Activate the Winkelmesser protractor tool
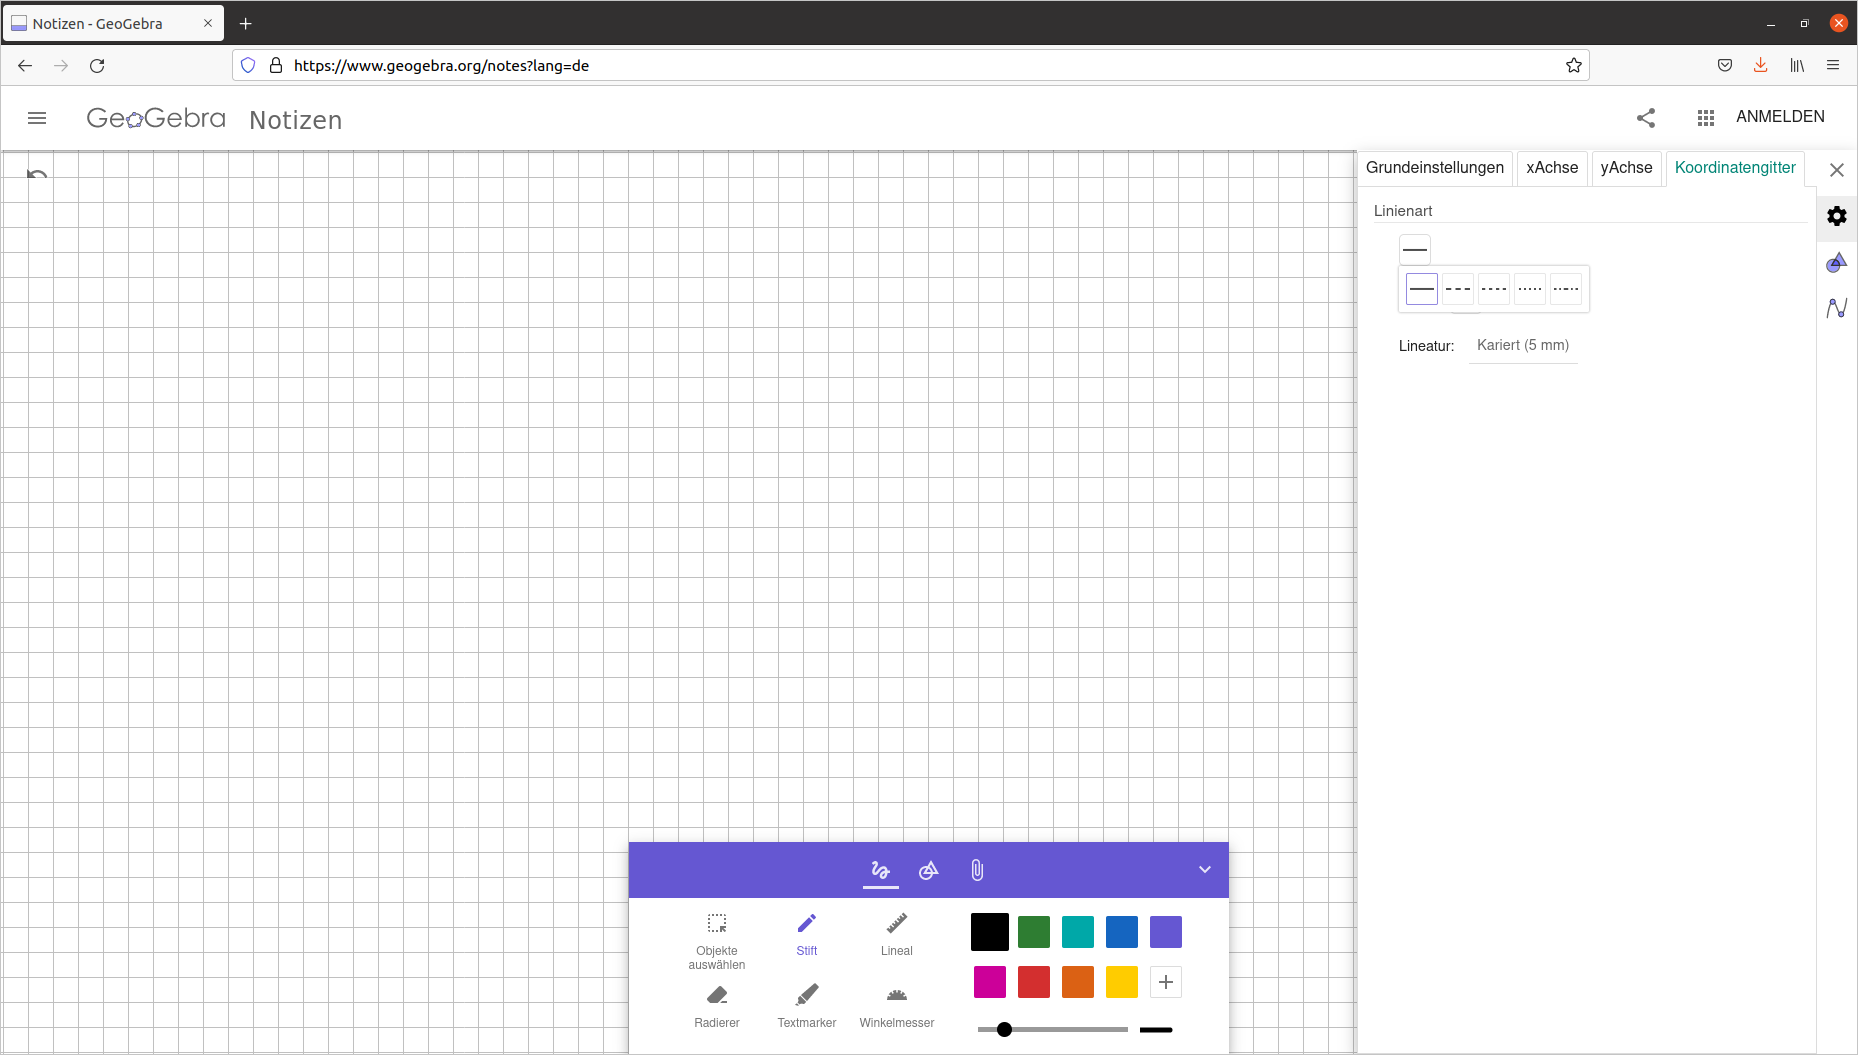 click(897, 1006)
